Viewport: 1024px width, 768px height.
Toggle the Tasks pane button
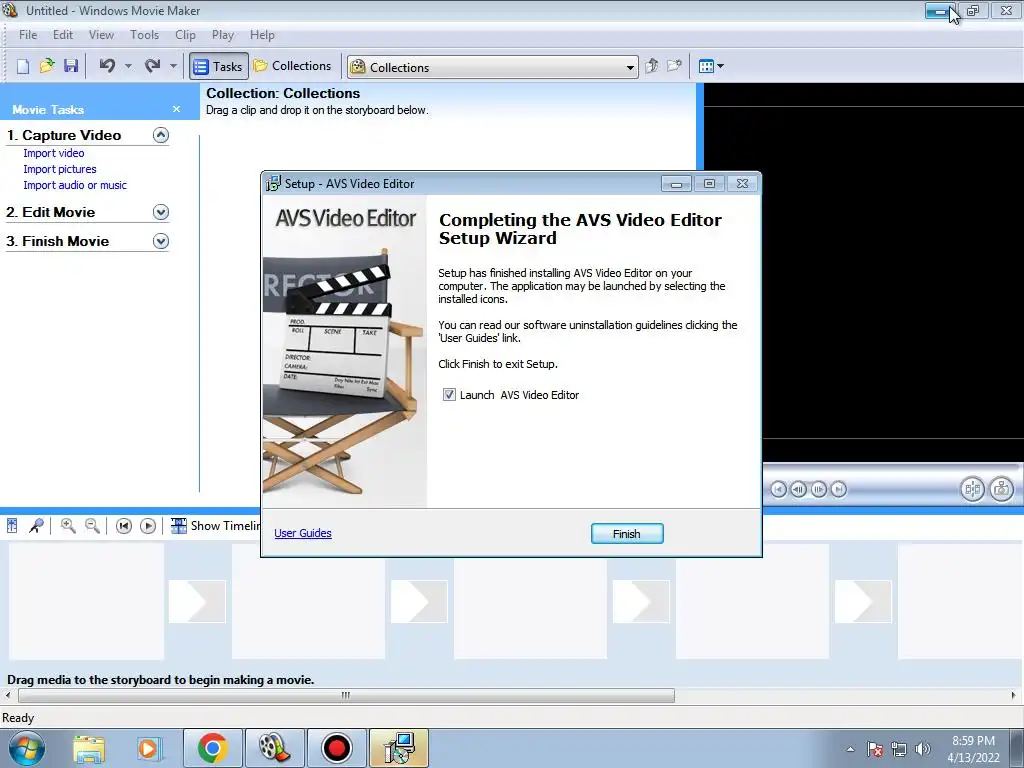(x=219, y=67)
